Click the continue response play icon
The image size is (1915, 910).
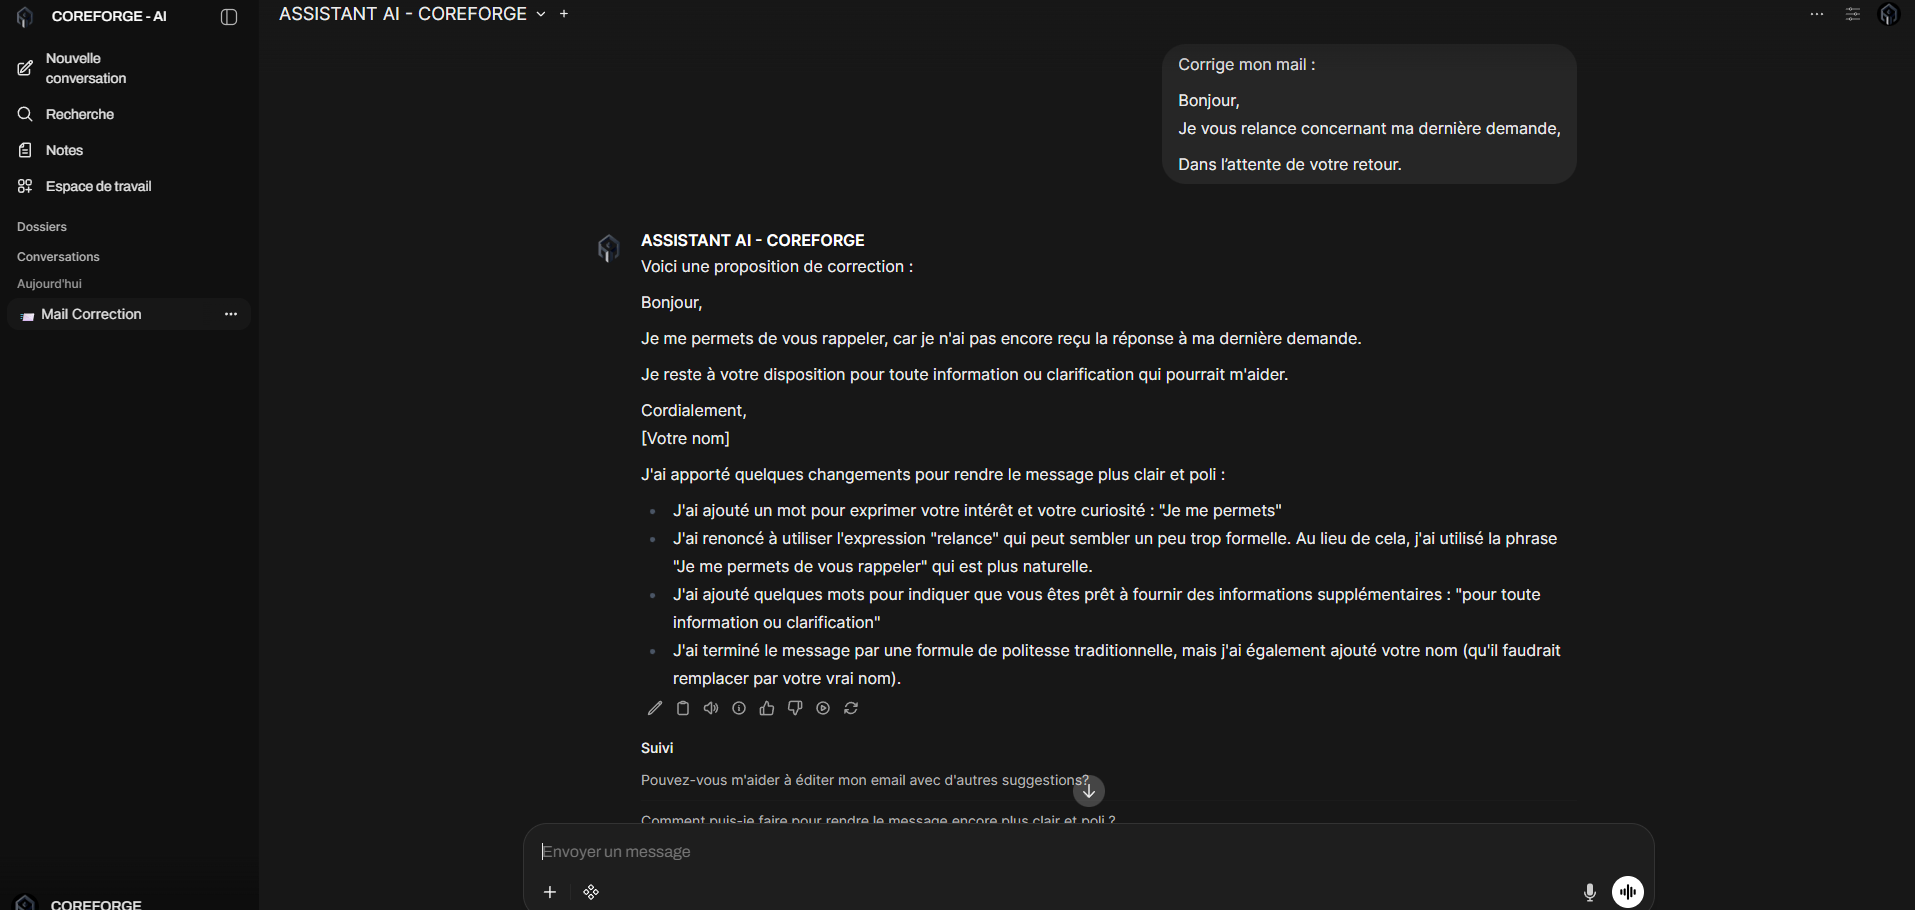823,708
